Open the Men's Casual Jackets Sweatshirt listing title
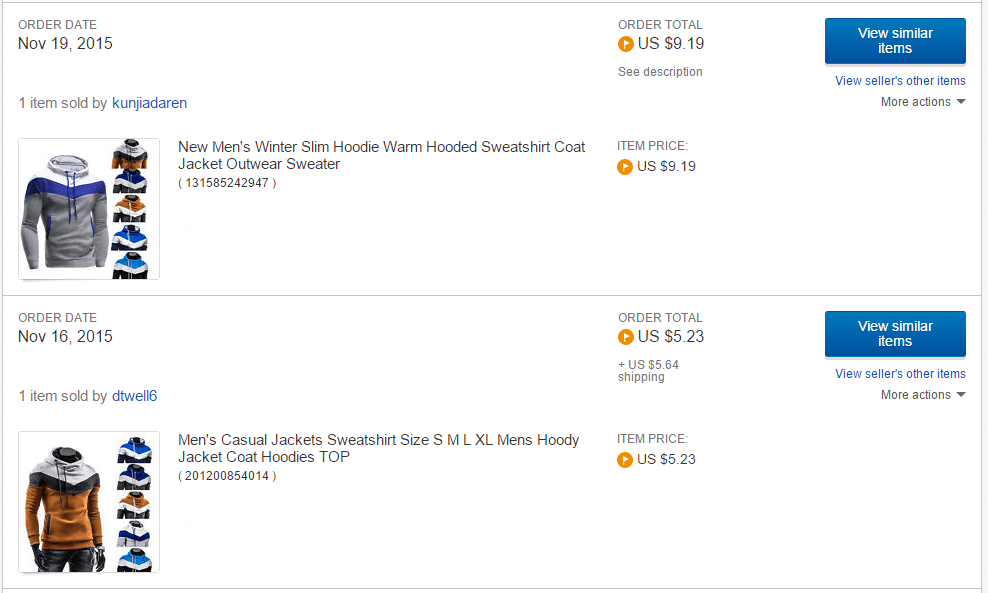The width and height of the screenshot is (988, 593). [x=378, y=448]
